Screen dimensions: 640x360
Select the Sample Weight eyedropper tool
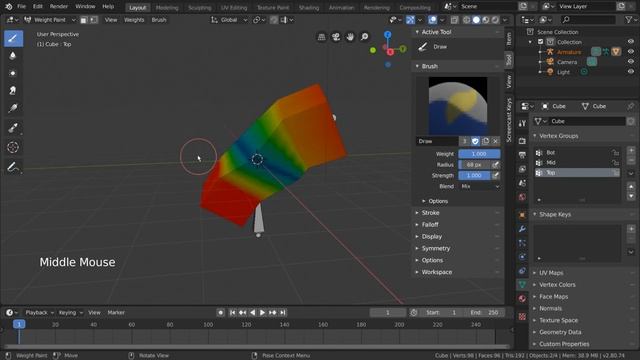(13, 128)
